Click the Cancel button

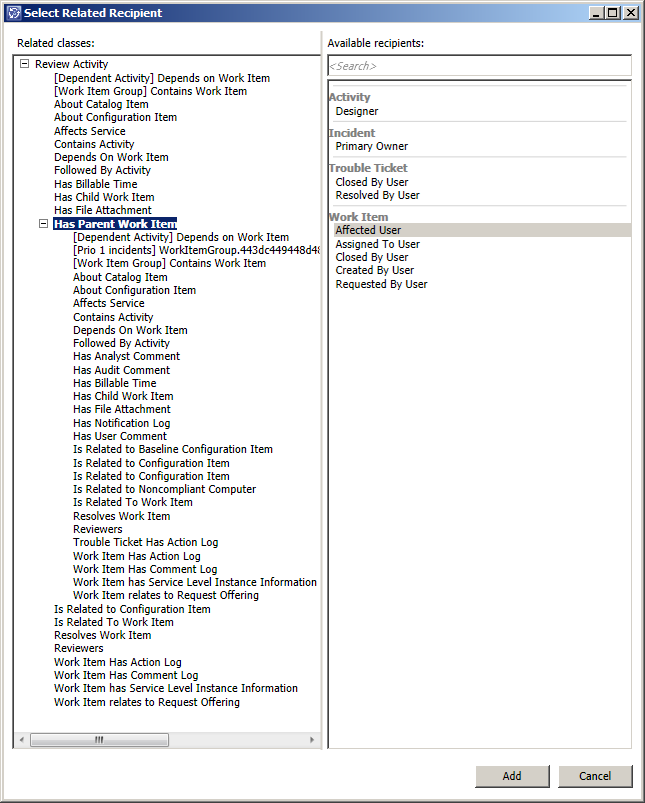coord(595,776)
